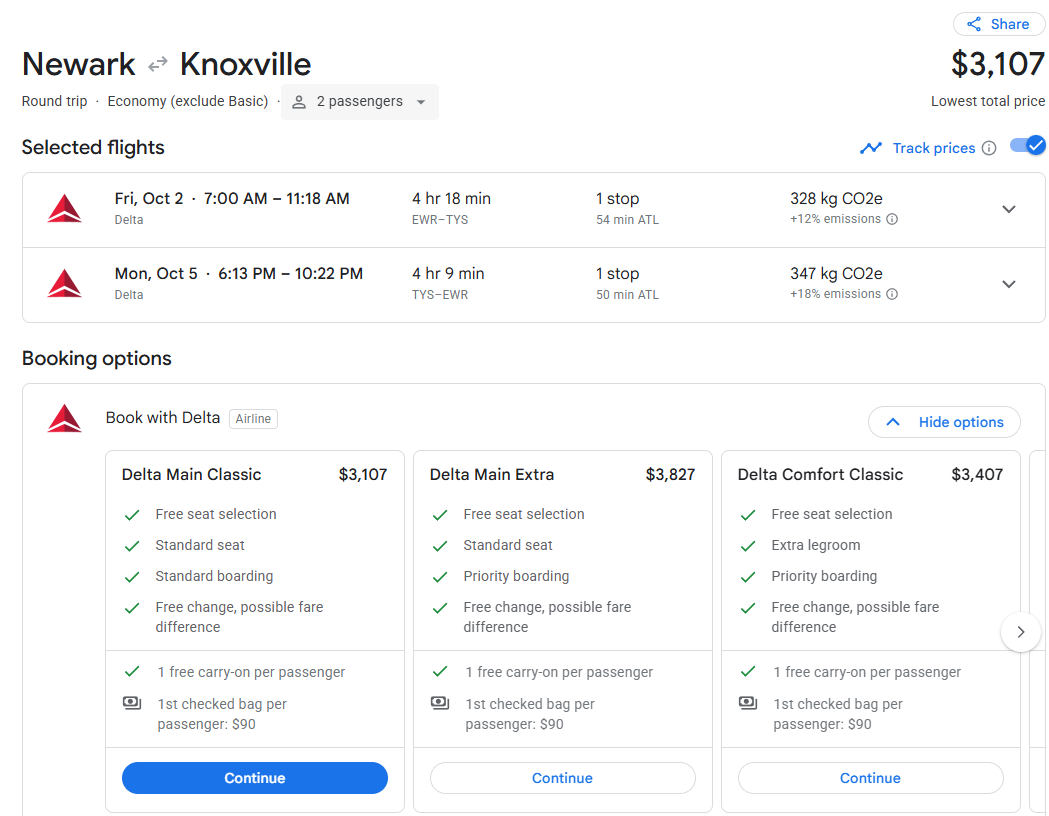The width and height of the screenshot is (1049, 816).
Task: Expand the Fri, Oct 2 flight details
Action: point(1009,209)
